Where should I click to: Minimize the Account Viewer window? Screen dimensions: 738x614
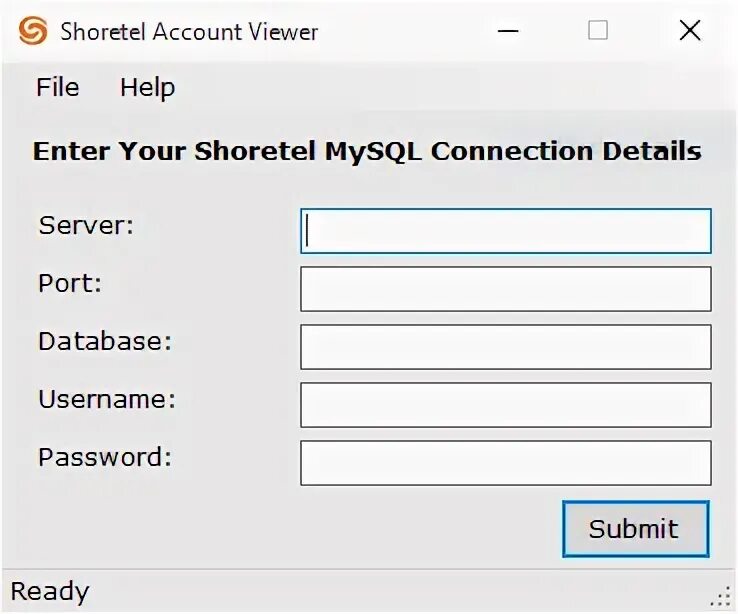507,31
